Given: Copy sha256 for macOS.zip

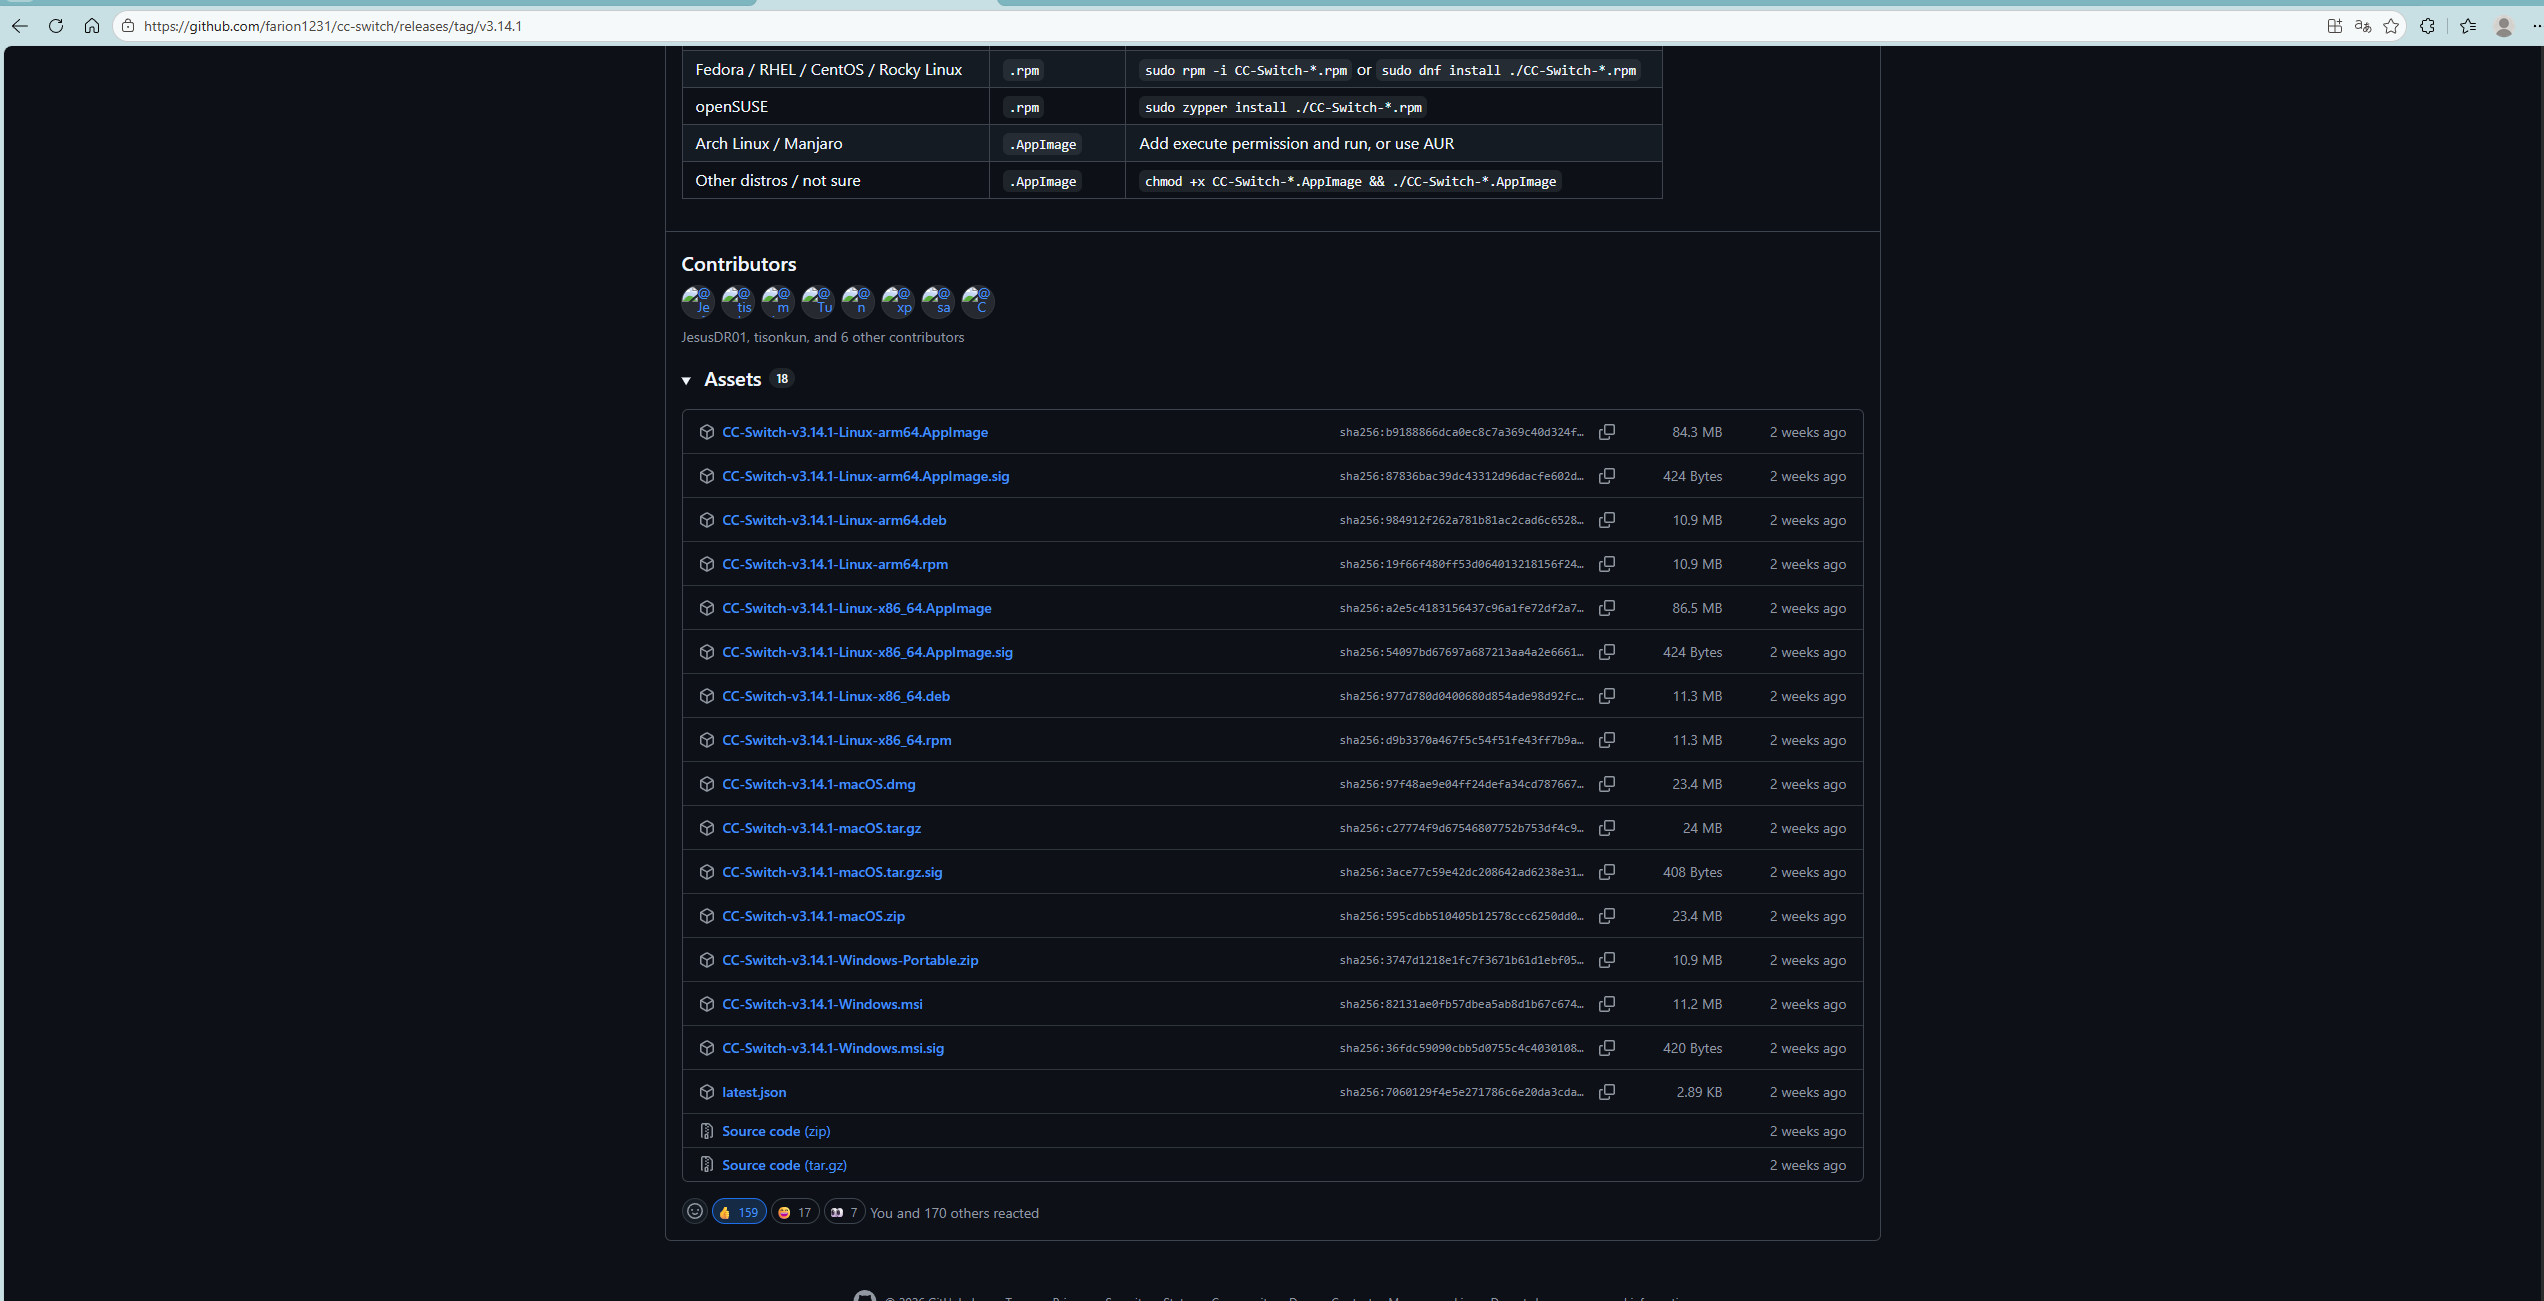Looking at the screenshot, I should tap(1607, 916).
